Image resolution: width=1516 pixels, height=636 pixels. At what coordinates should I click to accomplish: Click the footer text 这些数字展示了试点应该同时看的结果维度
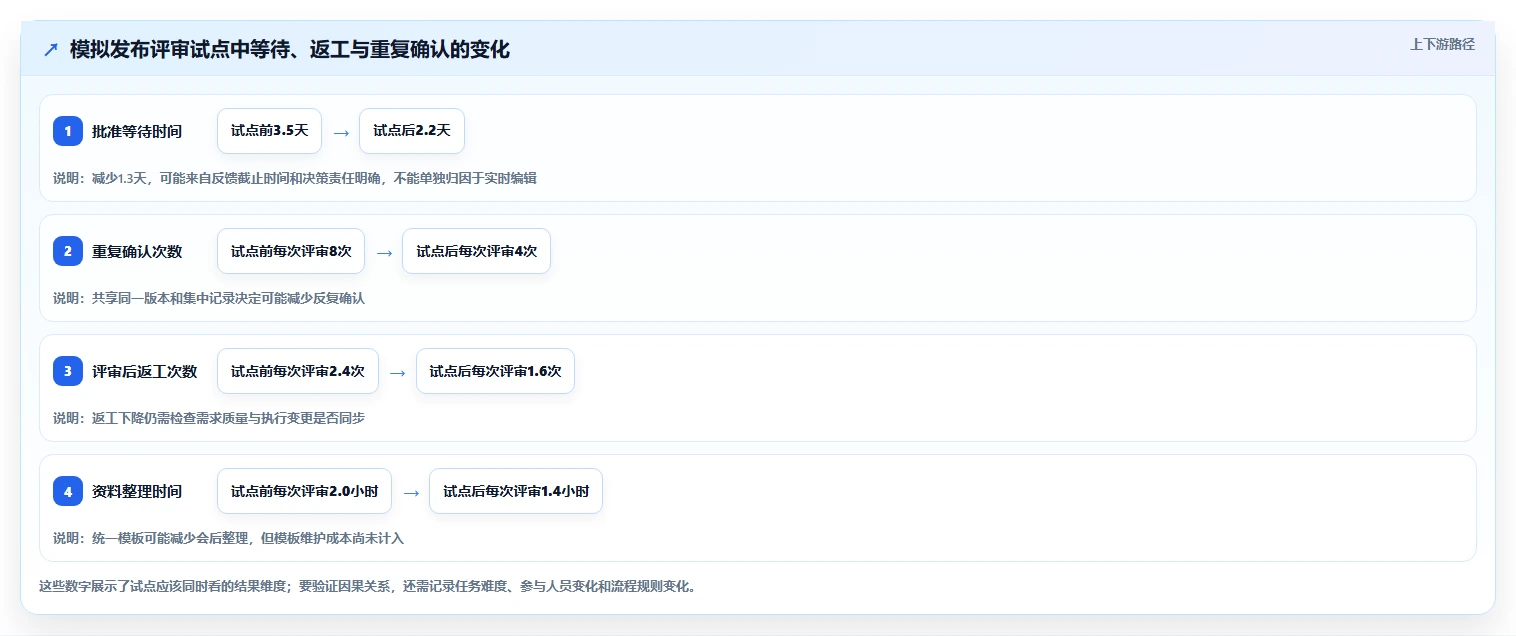pyautogui.click(x=367, y=586)
